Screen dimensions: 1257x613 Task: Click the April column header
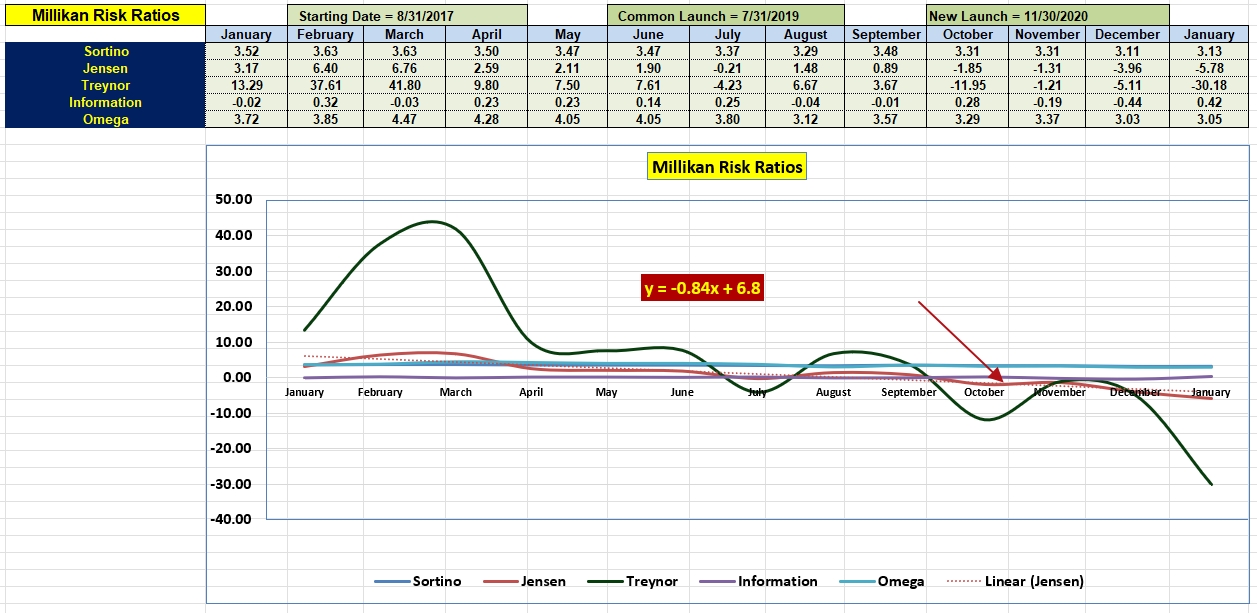pyautogui.click(x=486, y=34)
